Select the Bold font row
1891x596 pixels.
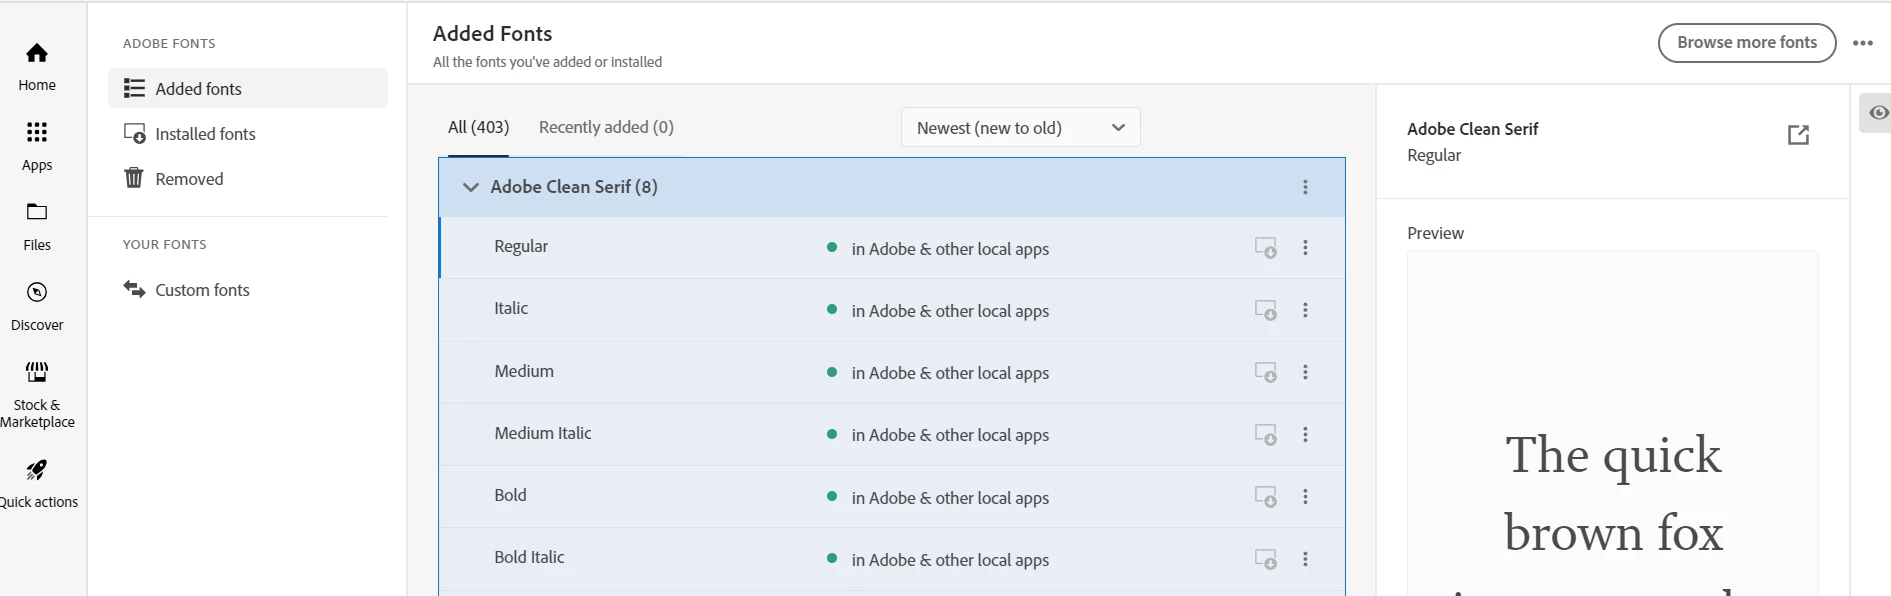tap(892, 496)
